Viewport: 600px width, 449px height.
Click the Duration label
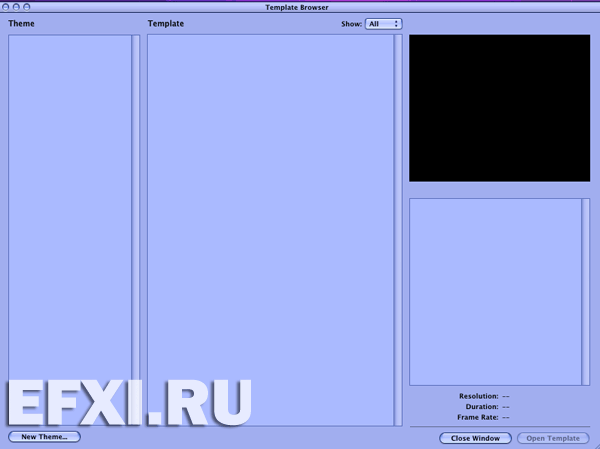click(x=482, y=407)
